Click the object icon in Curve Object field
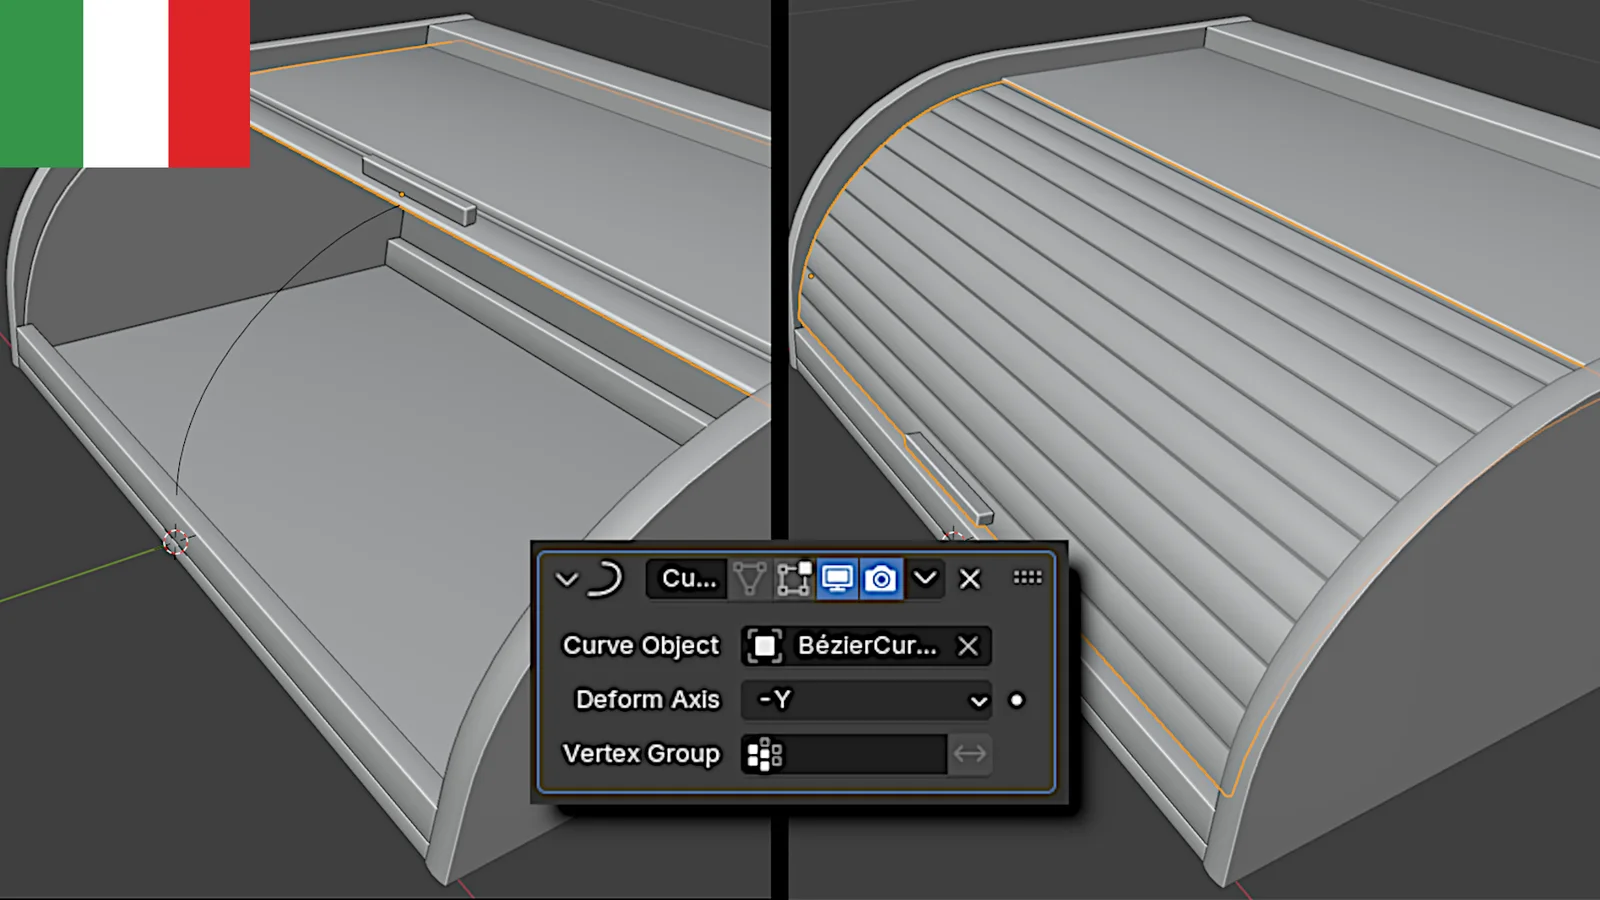The height and width of the screenshot is (900, 1600). pyautogui.click(x=765, y=646)
